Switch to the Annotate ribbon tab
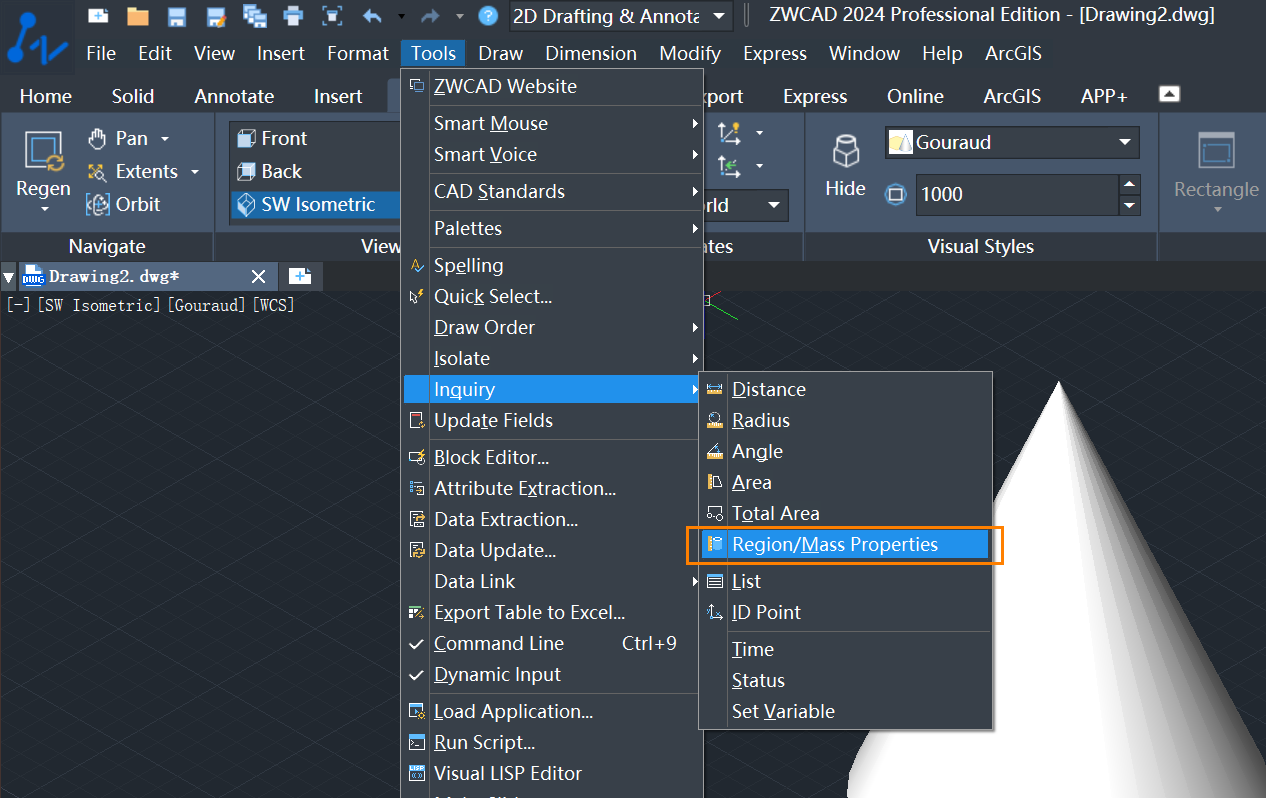This screenshot has width=1266, height=798. point(234,97)
